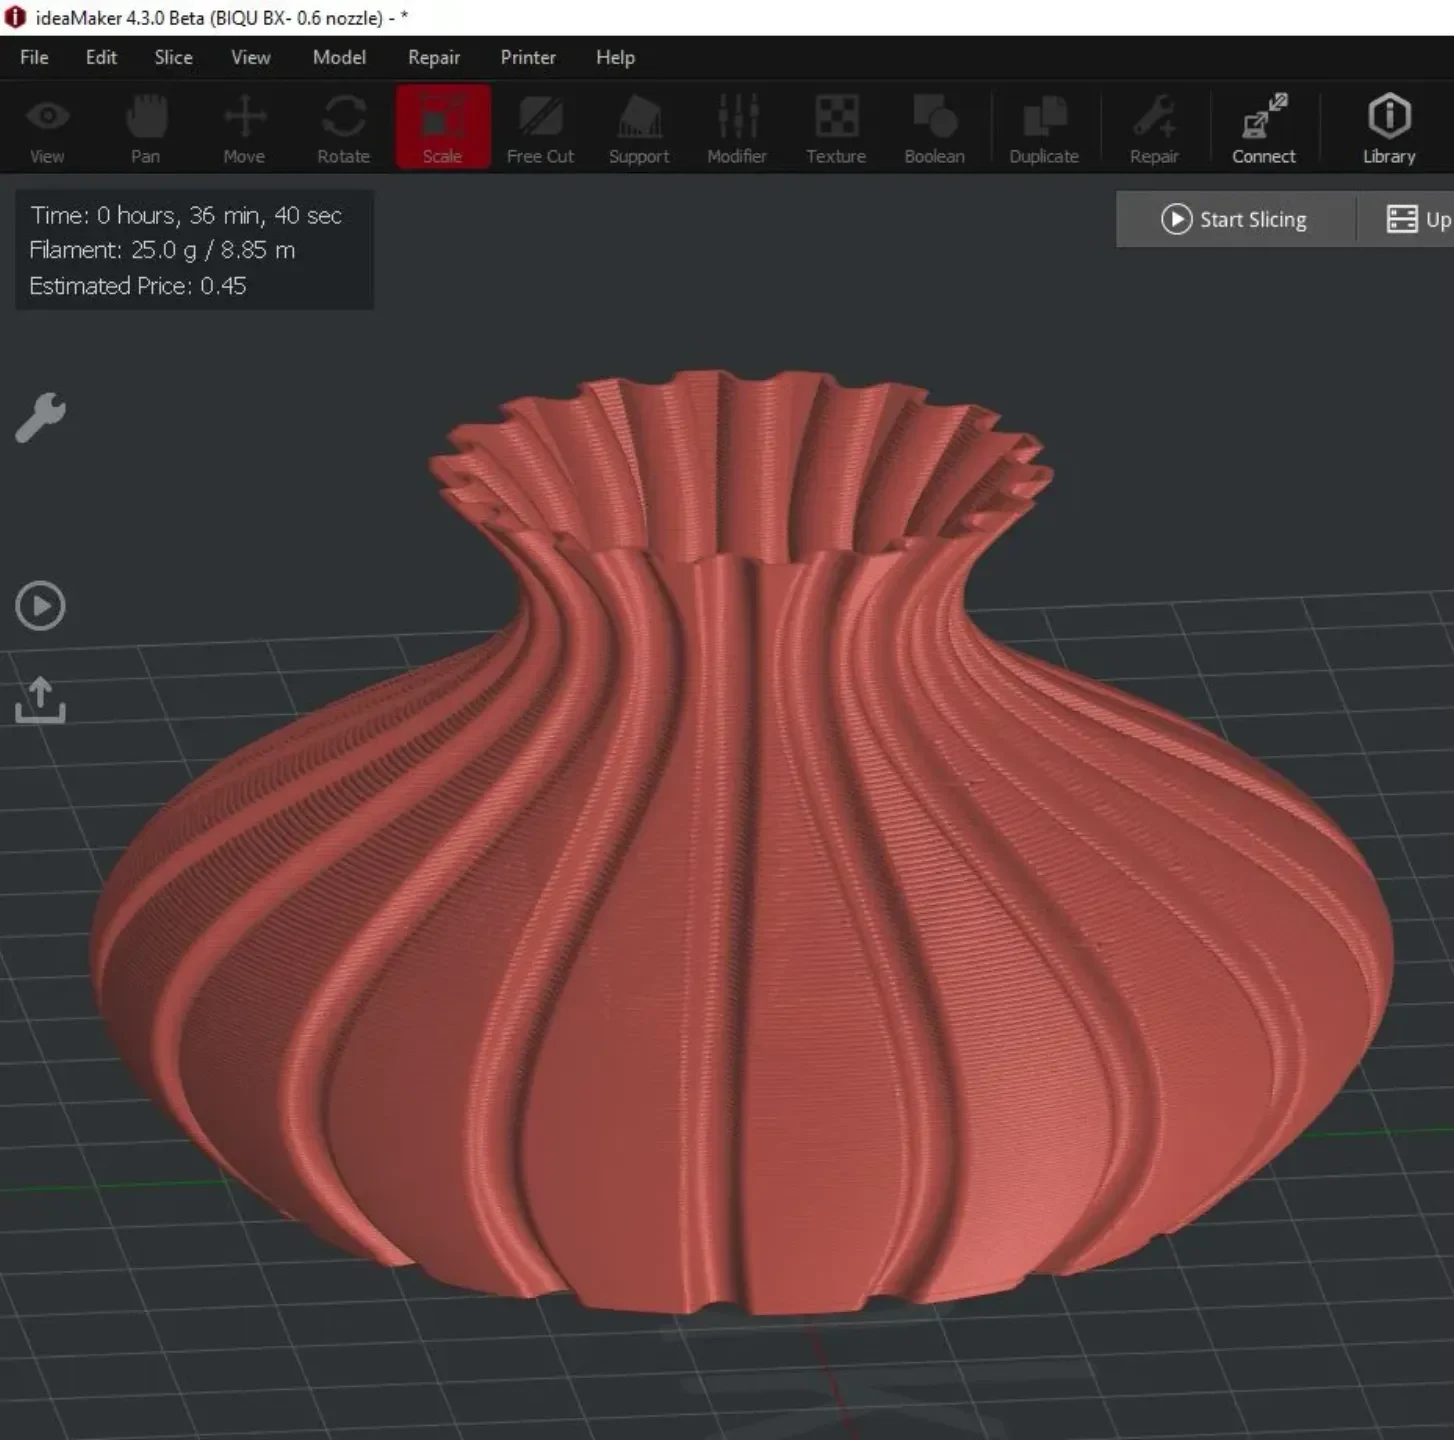
Task: Click the Upload button beside Start Slicing
Action: point(1416,219)
